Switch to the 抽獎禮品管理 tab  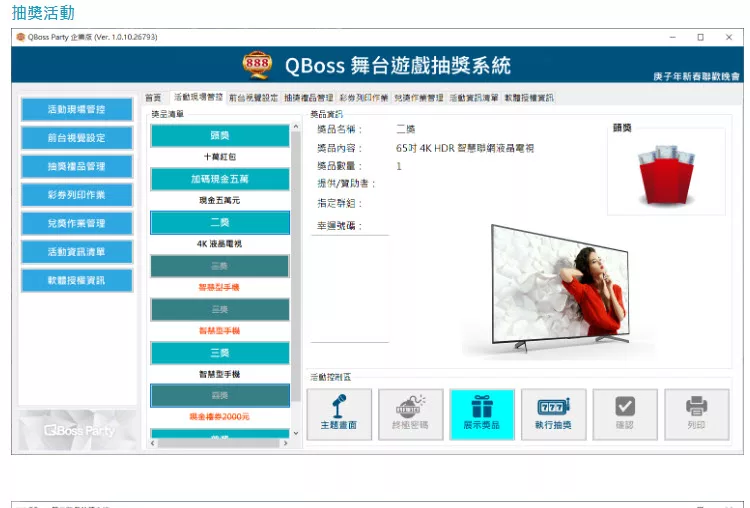tap(309, 98)
